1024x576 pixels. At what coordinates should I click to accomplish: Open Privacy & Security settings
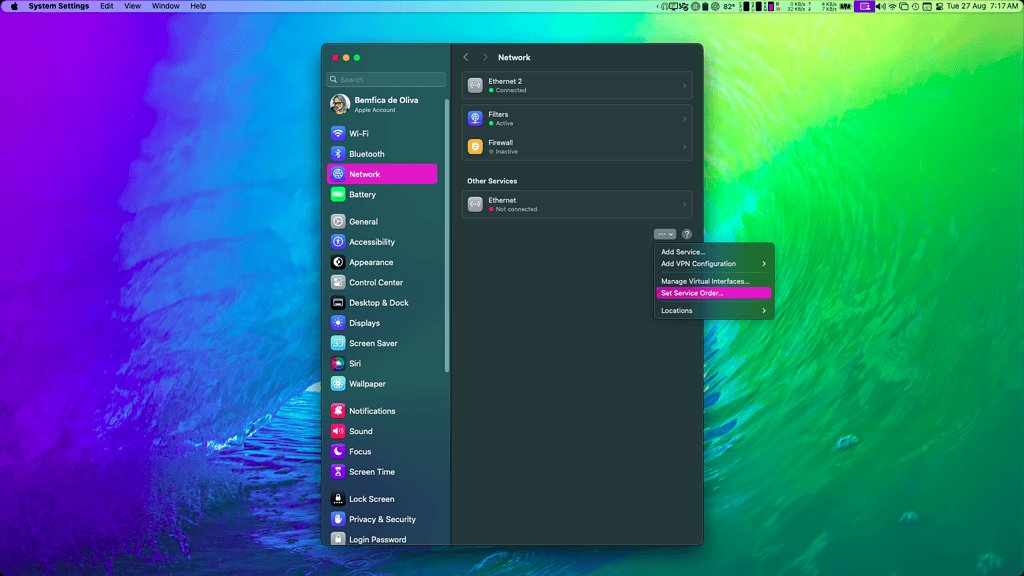coord(381,519)
